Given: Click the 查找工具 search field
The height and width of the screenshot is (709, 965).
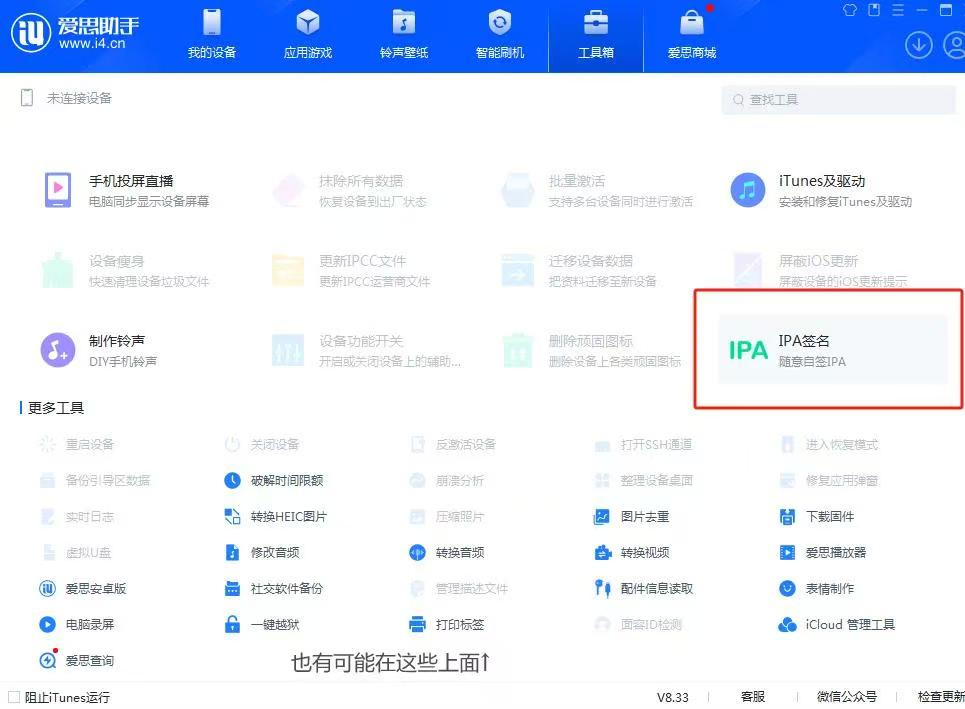Looking at the screenshot, I should [838, 100].
